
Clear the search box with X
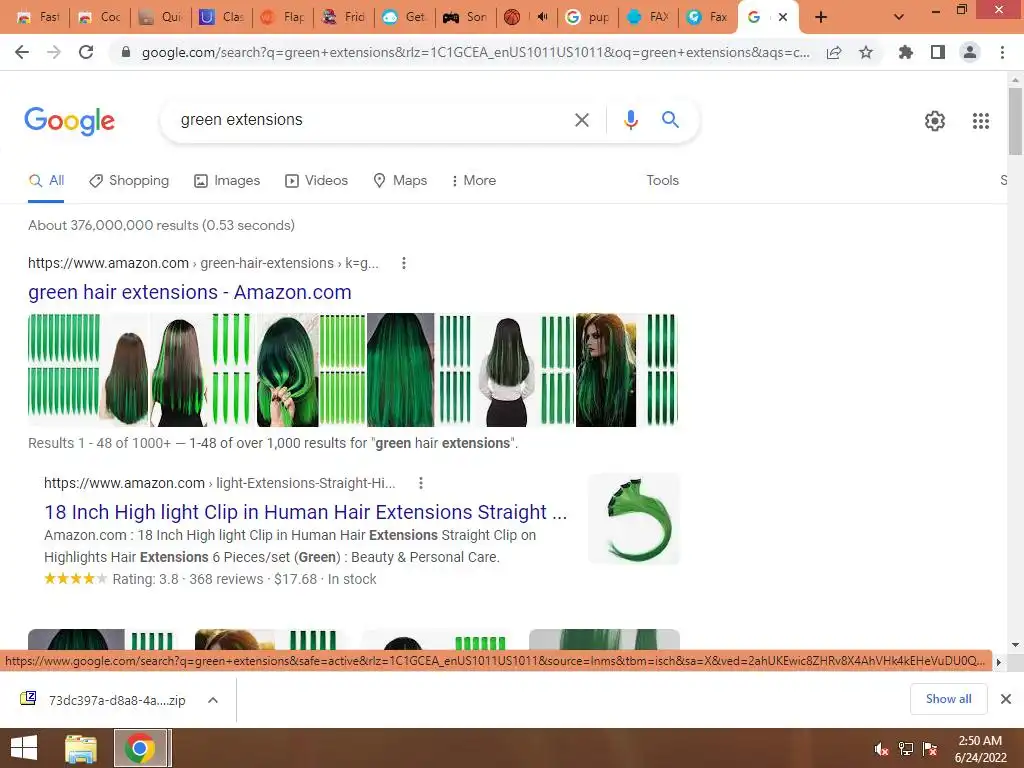[x=581, y=120]
